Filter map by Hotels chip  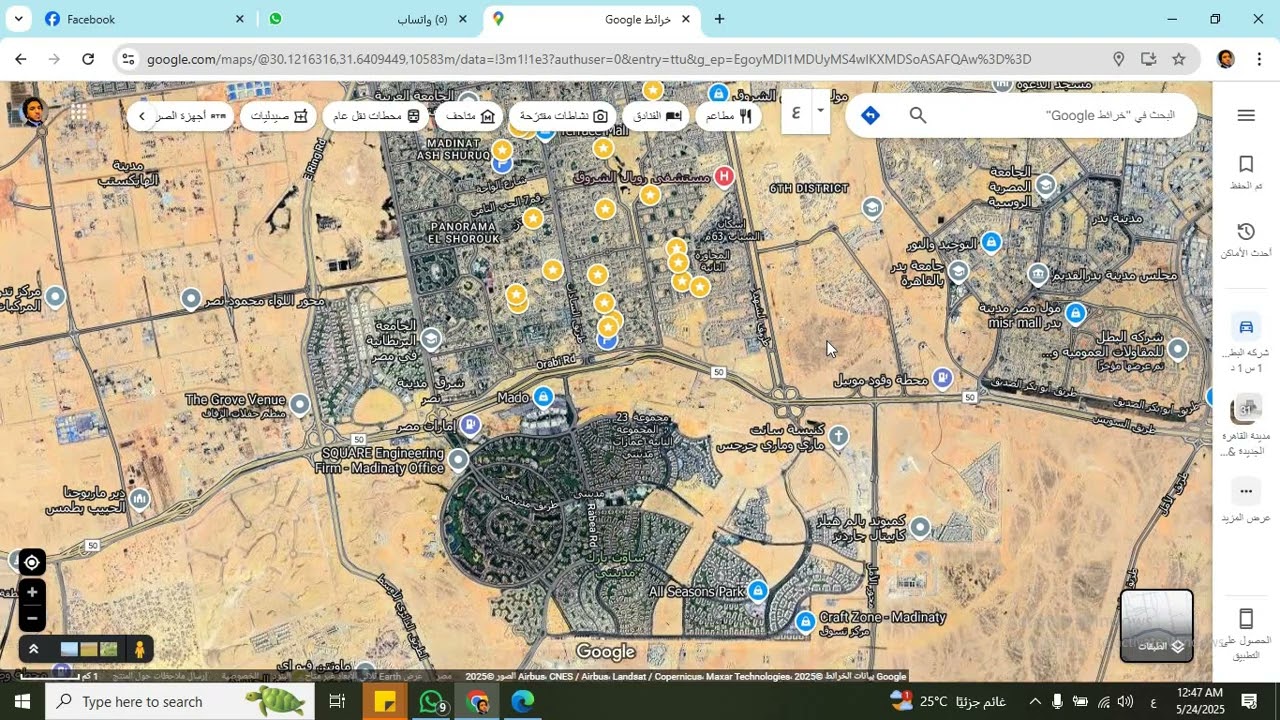coord(657,116)
